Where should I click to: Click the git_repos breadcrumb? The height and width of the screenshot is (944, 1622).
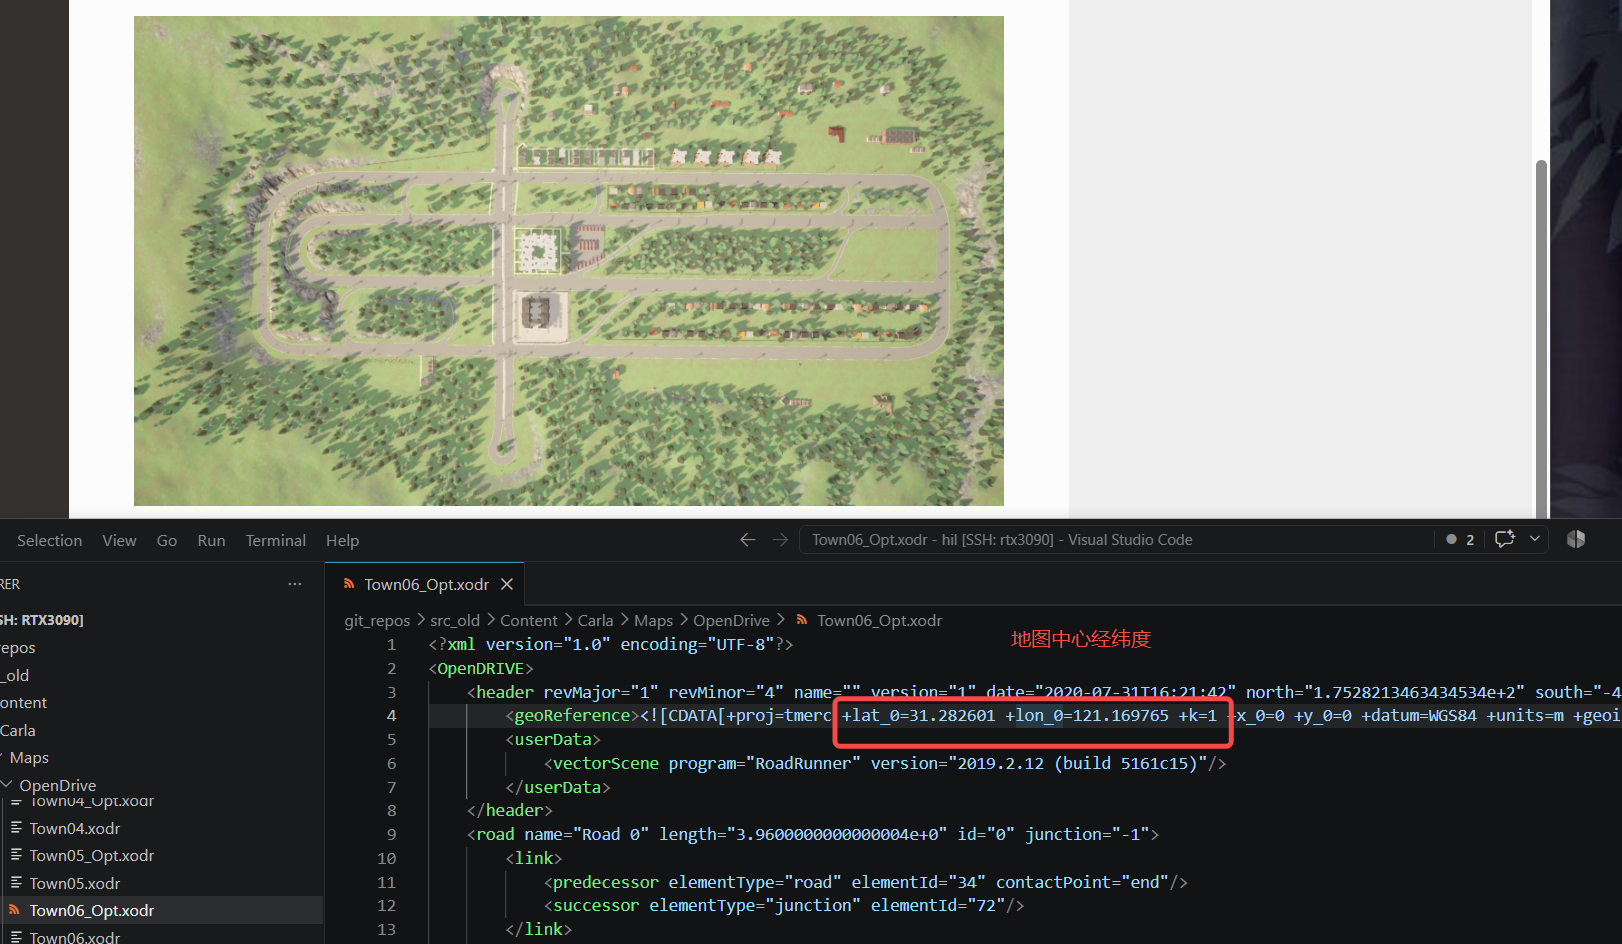coord(377,620)
